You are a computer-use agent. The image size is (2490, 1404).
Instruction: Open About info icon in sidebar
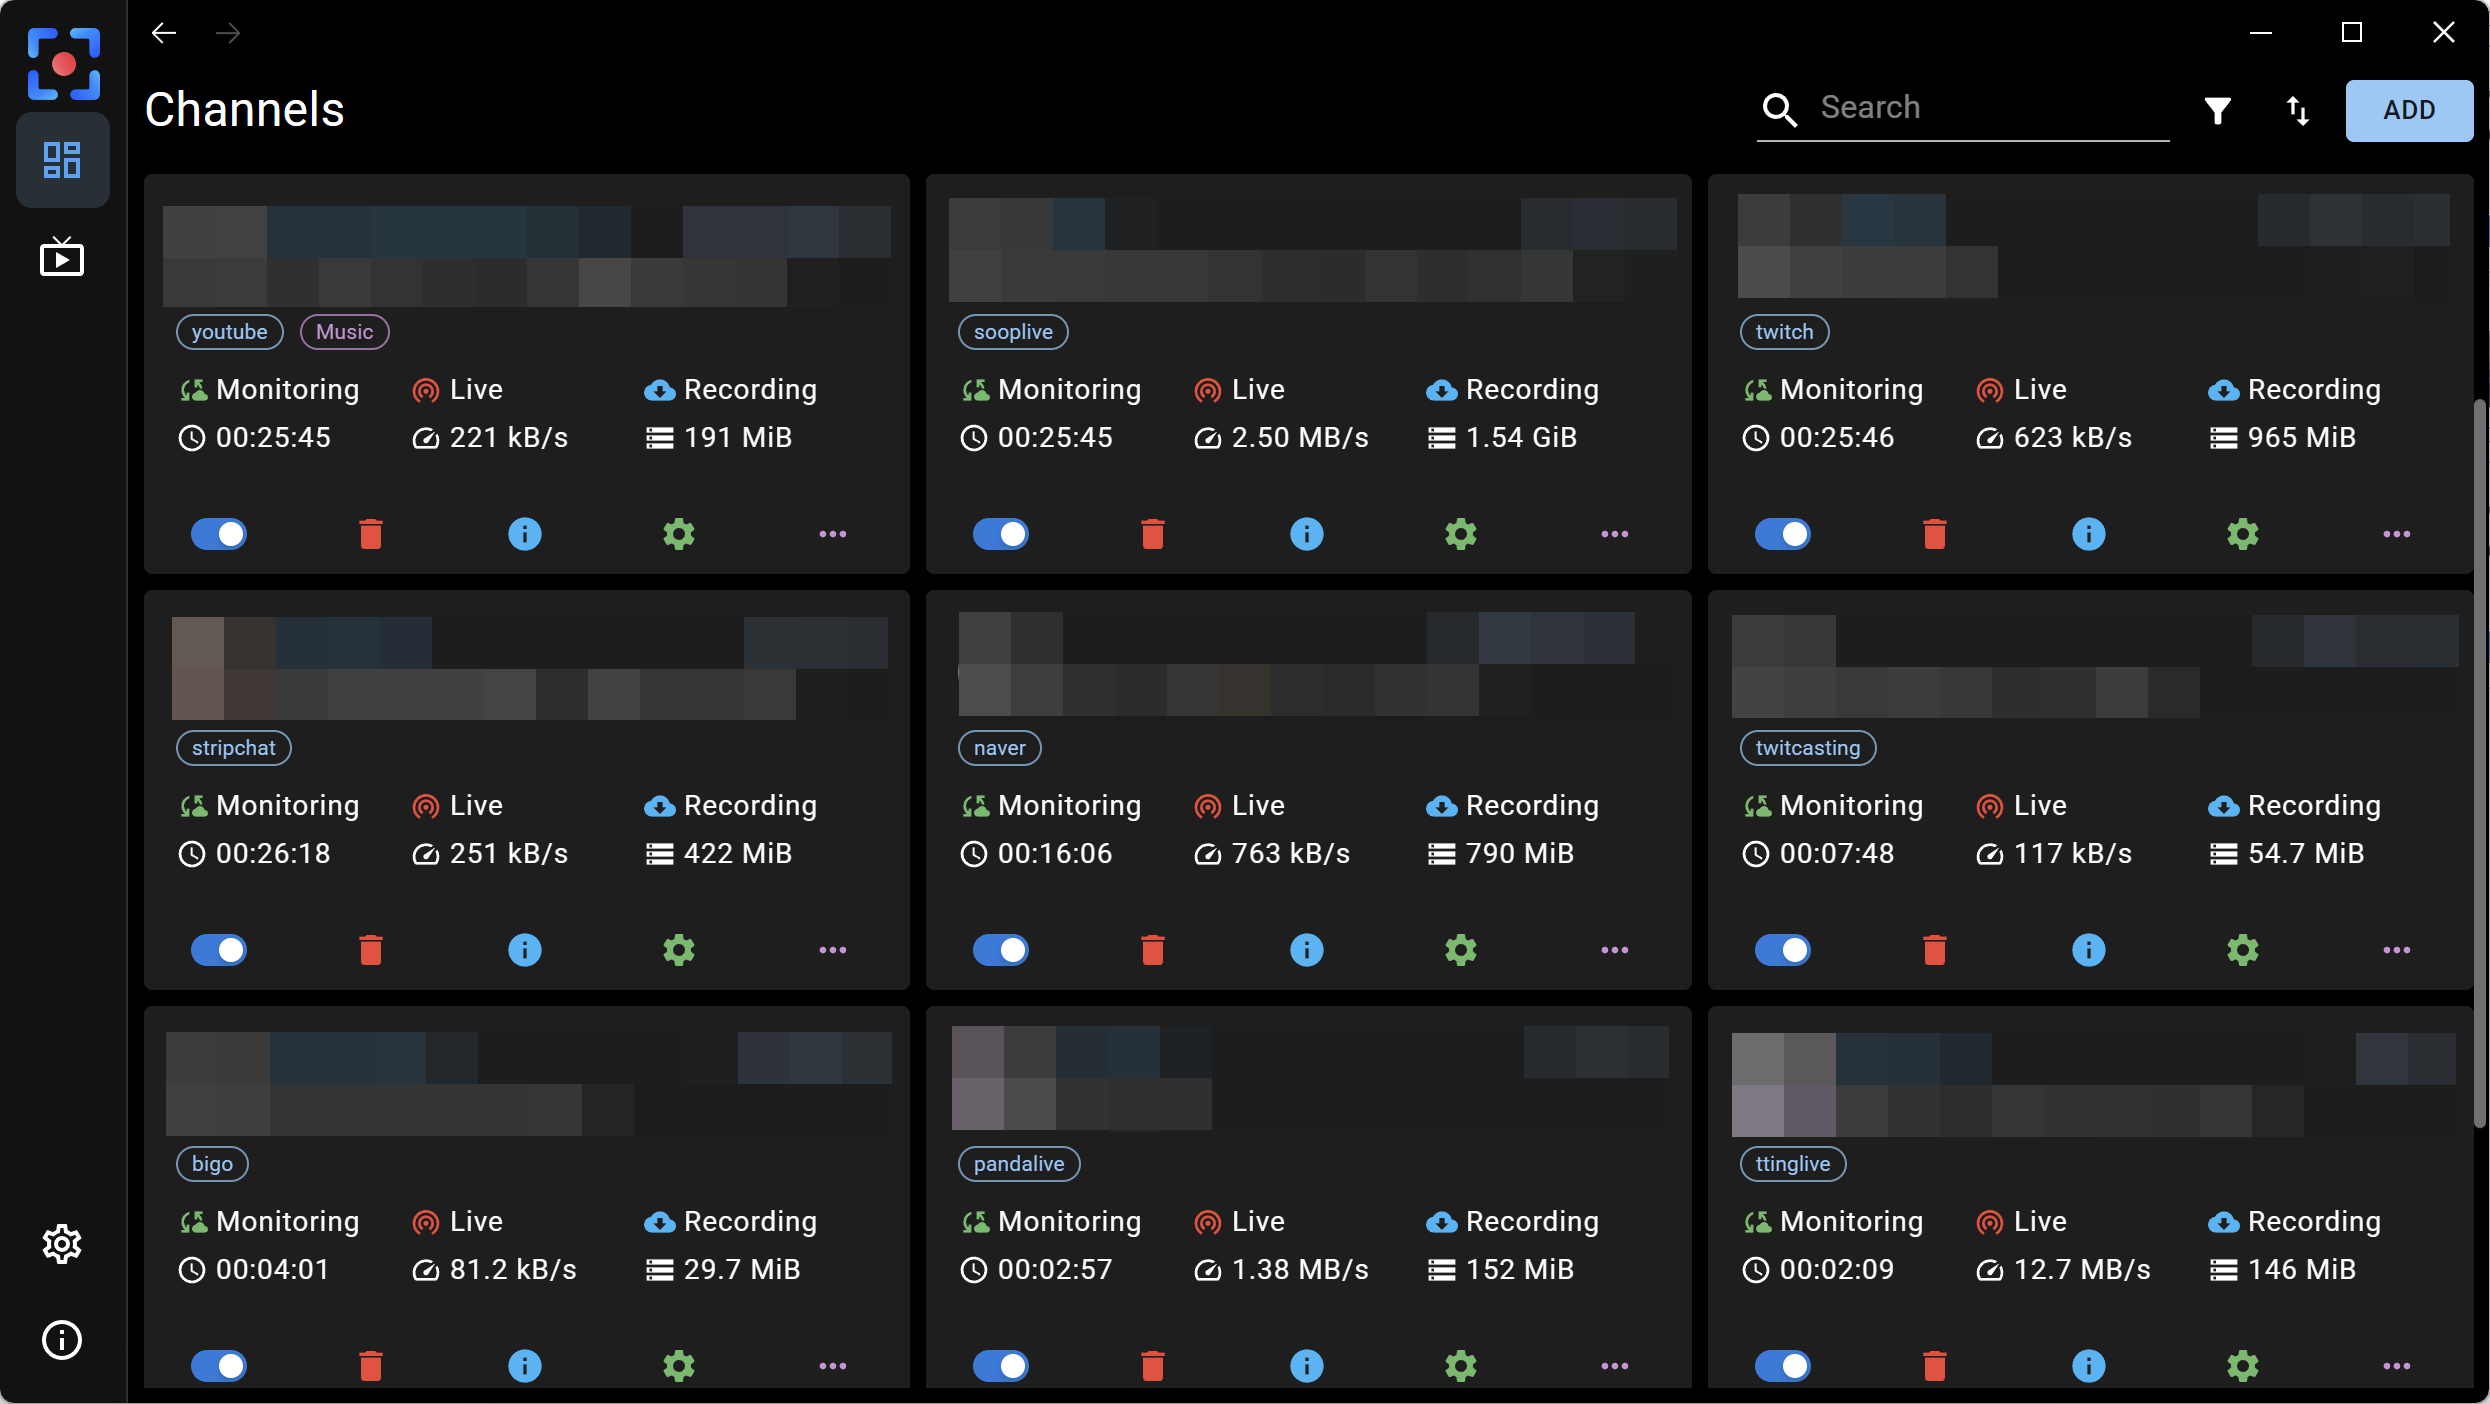(x=62, y=1340)
